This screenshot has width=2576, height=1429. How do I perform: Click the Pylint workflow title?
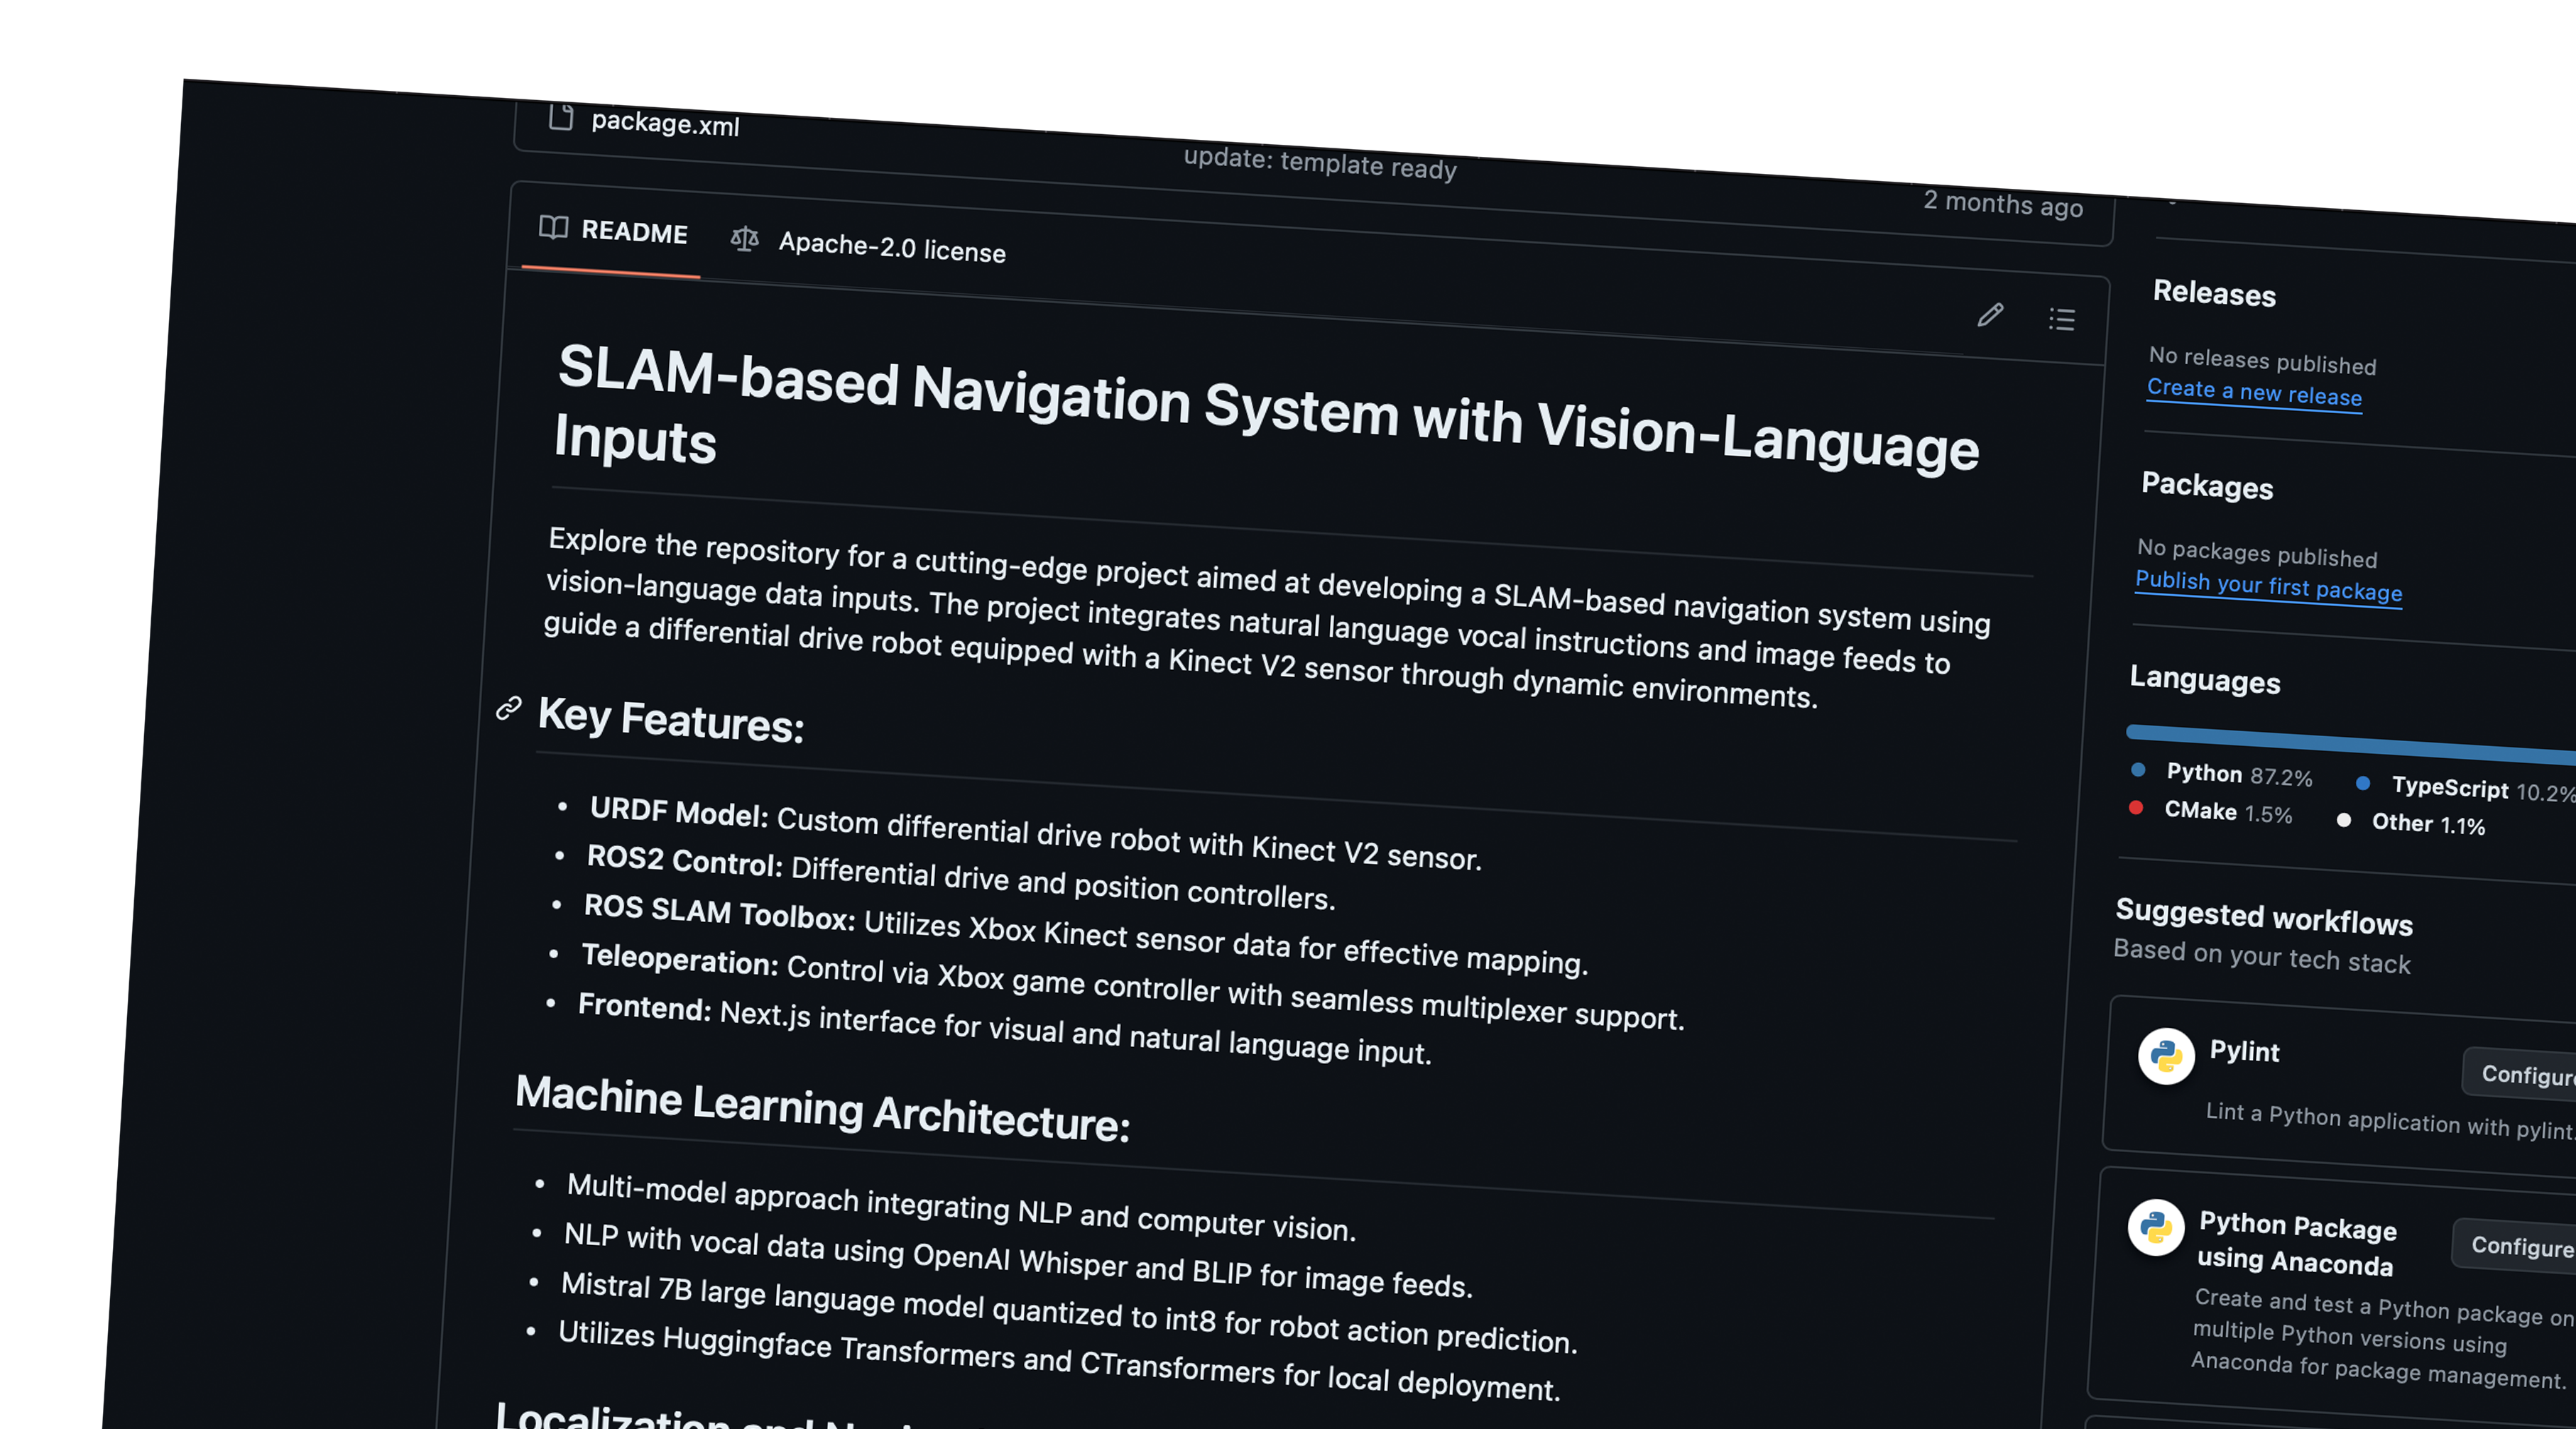pyautogui.click(x=2244, y=1051)
